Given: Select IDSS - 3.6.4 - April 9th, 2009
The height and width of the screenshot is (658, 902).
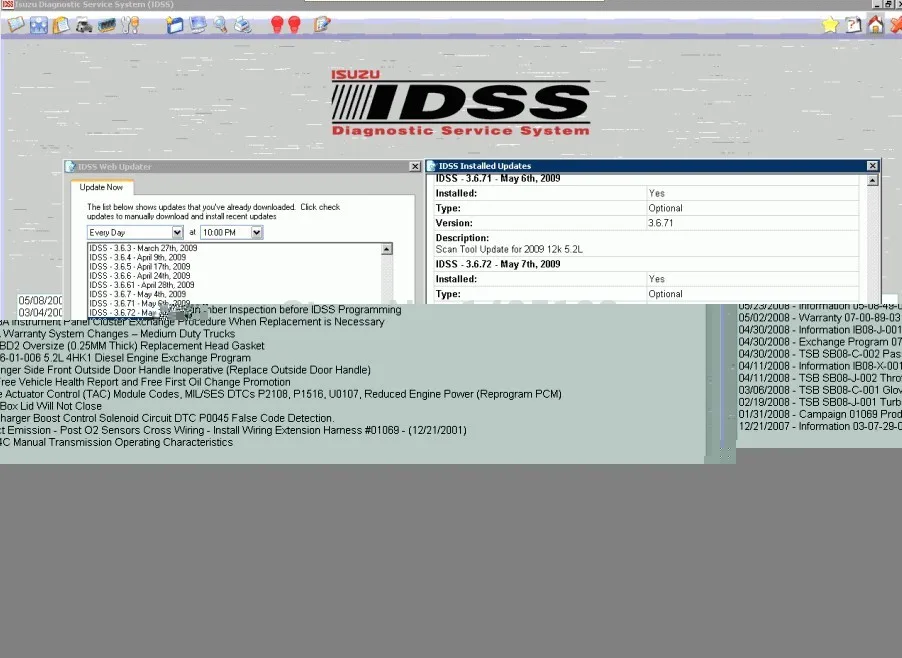Looking at the screenshot, I should 137,257.
